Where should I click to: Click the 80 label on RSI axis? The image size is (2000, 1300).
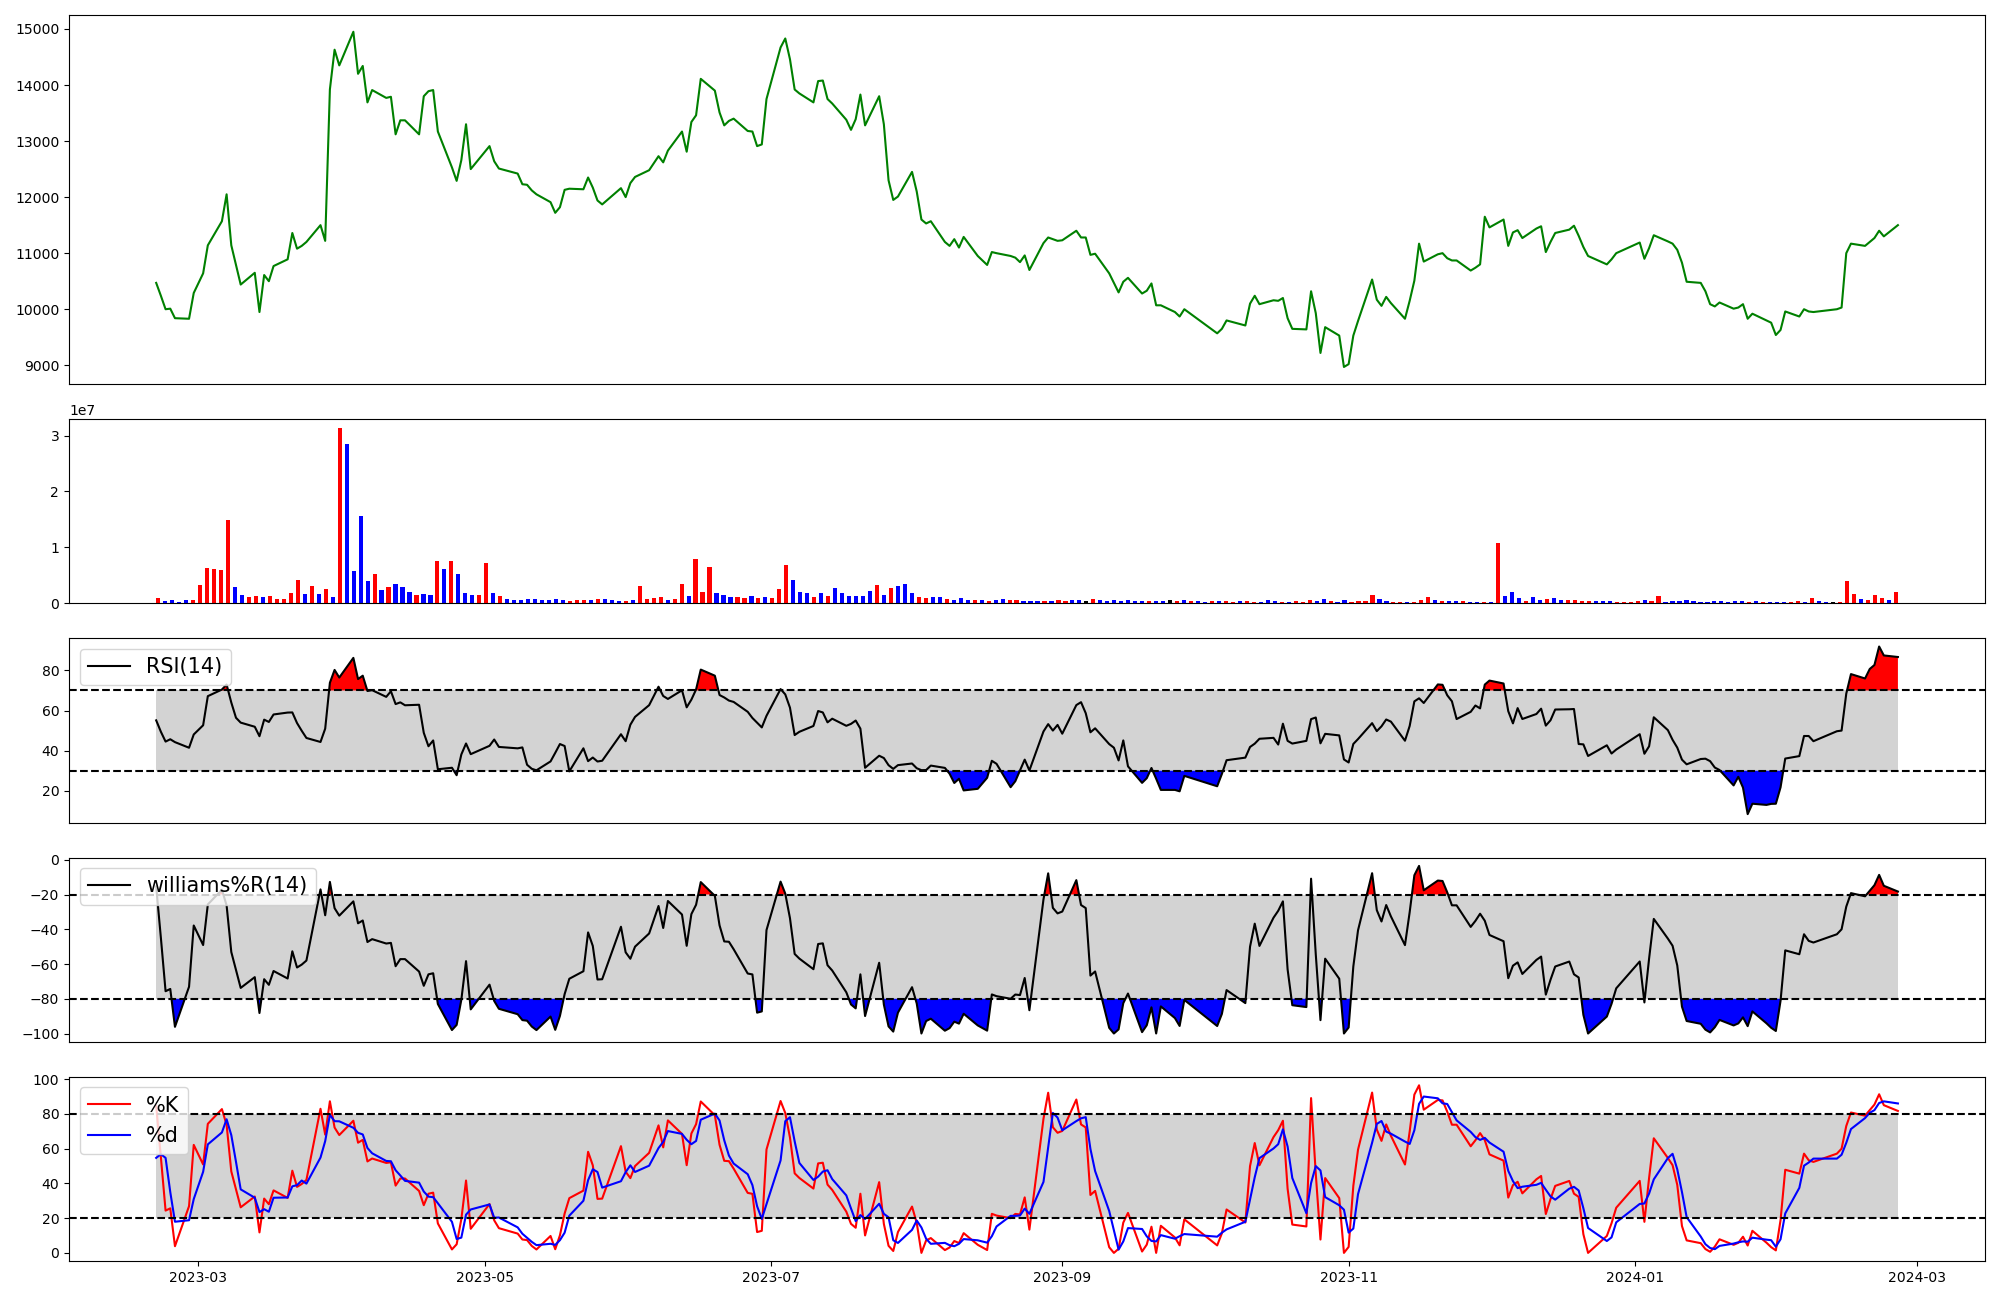[x=51, y=671]
